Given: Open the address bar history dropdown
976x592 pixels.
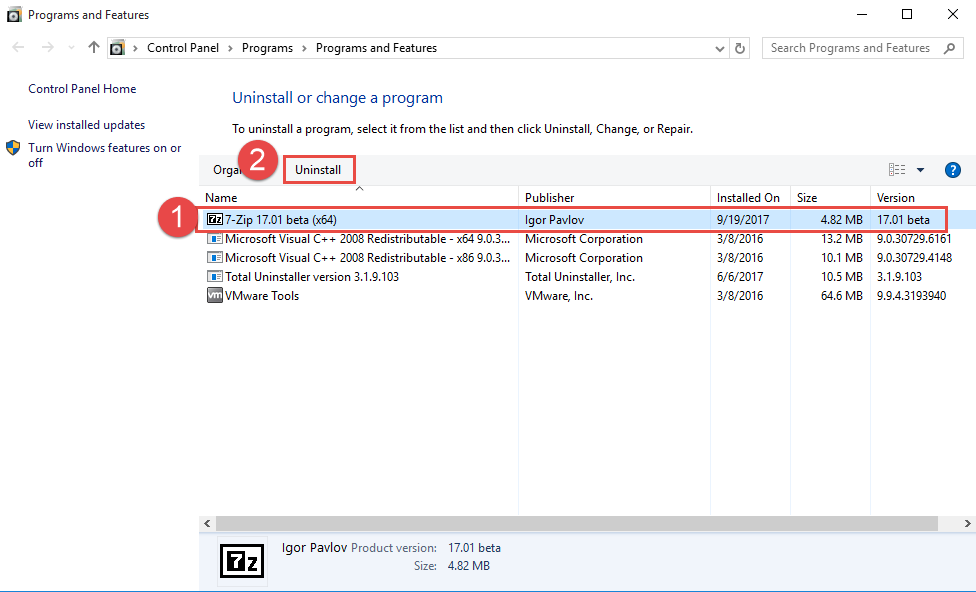Looking at the screenshot, I should coord(719,47).
